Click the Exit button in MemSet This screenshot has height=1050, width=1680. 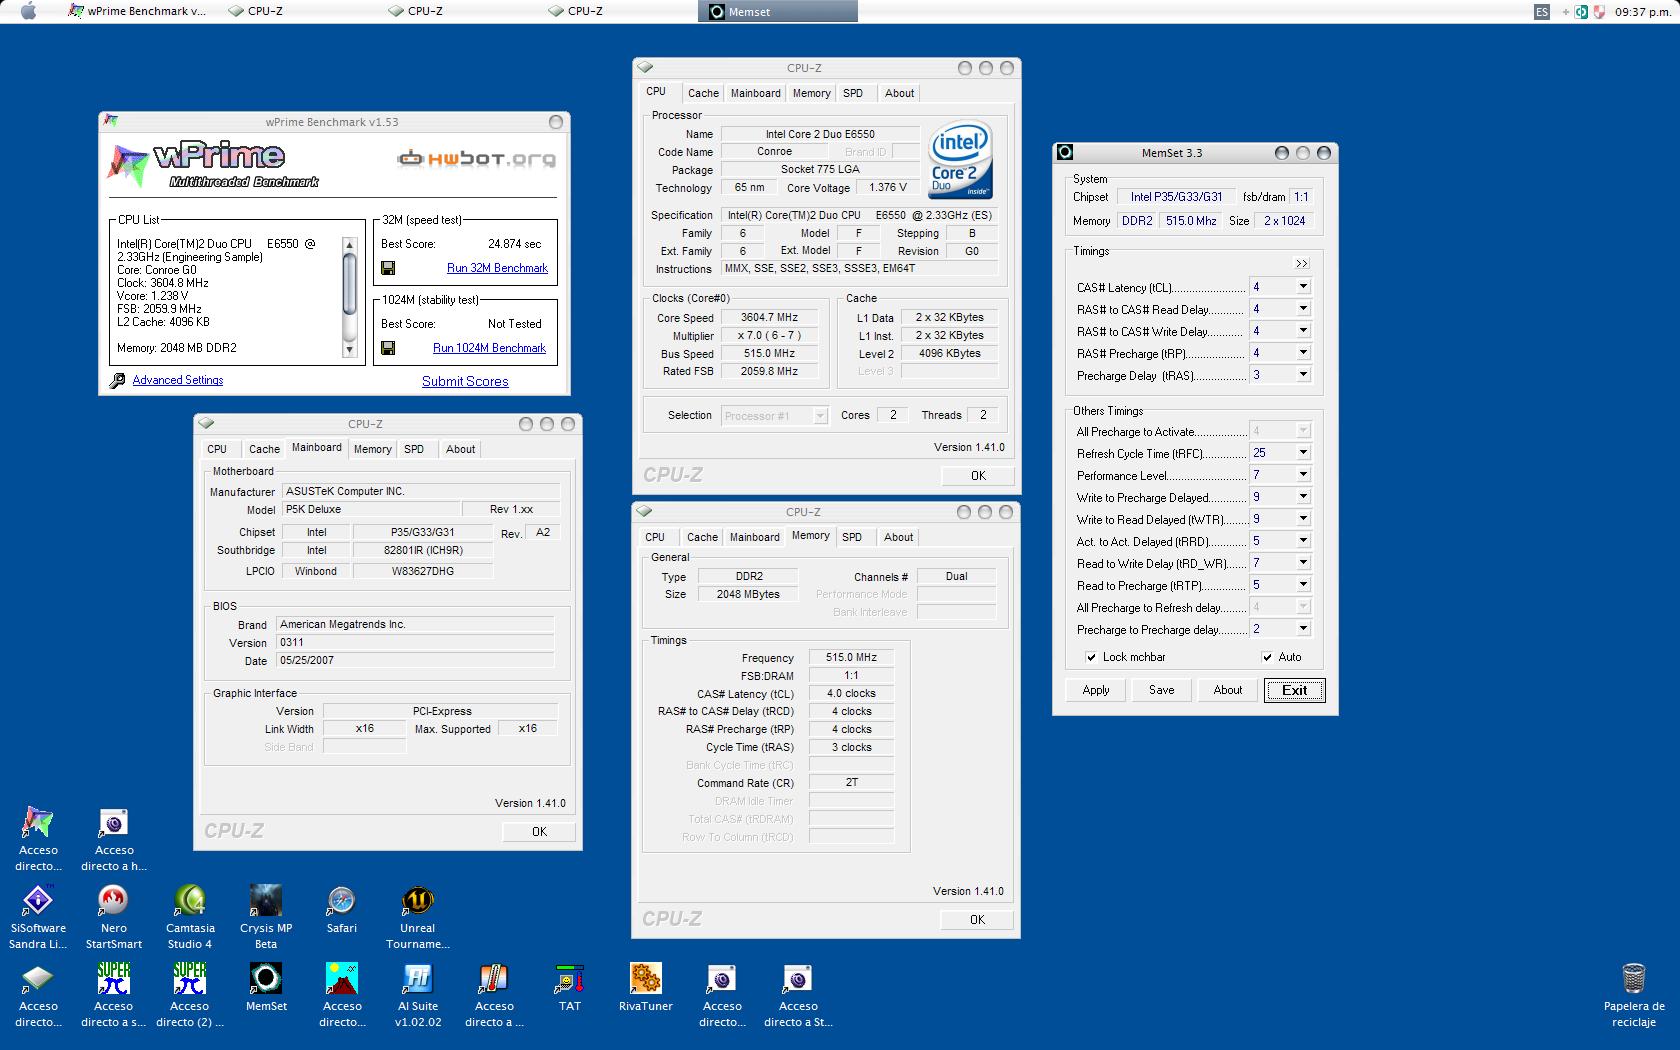(x=1294, y=690)
